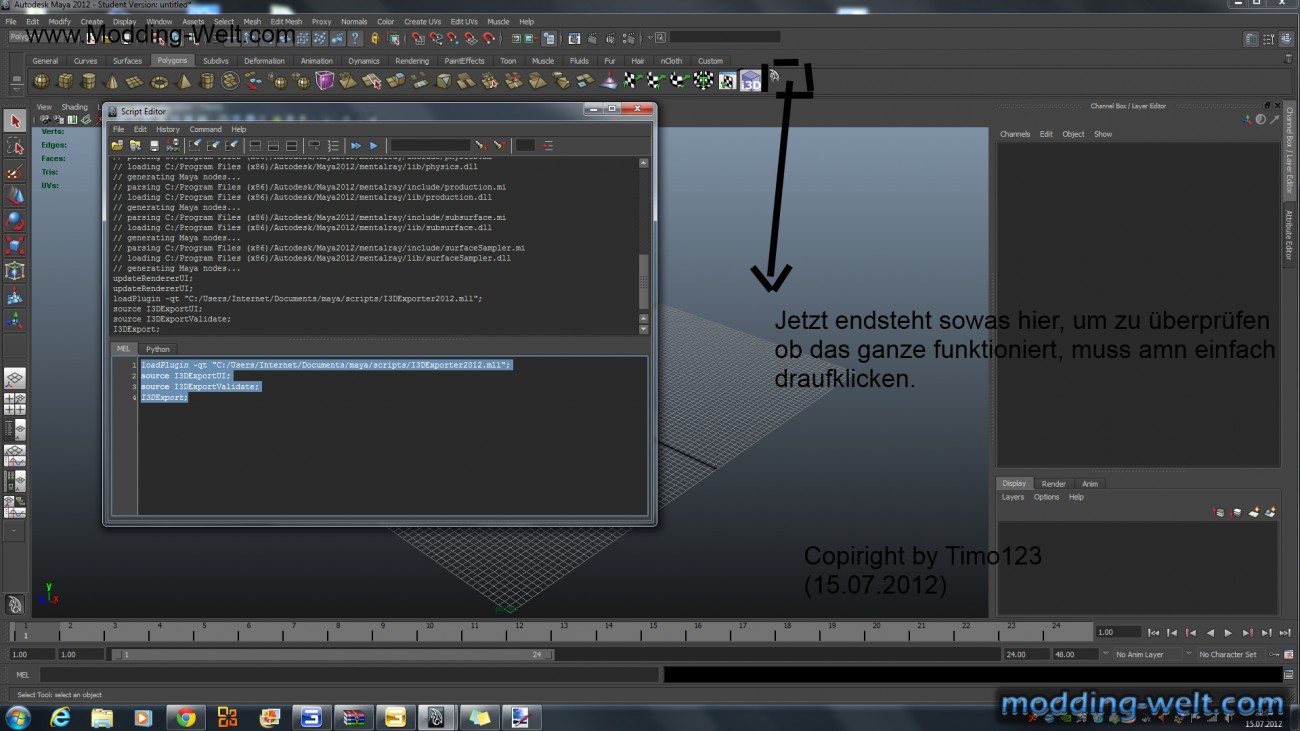Click Show Input only layout icon
This screenshot has width=1300, height=731.
pos(273,146)
